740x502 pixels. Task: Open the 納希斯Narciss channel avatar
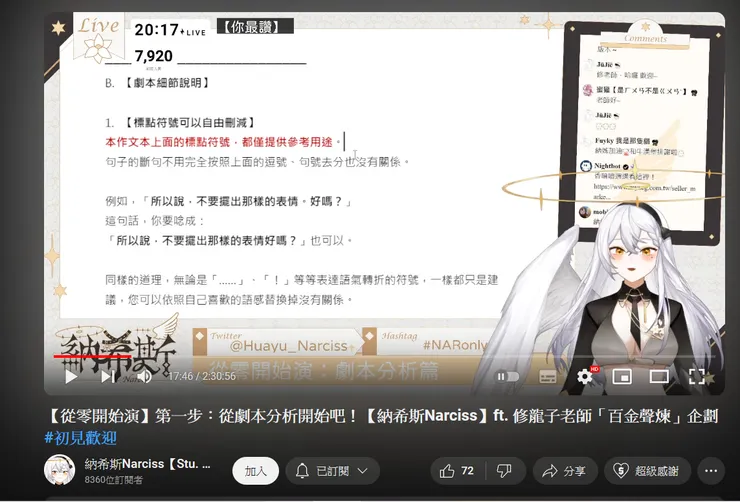pos(59,470)
